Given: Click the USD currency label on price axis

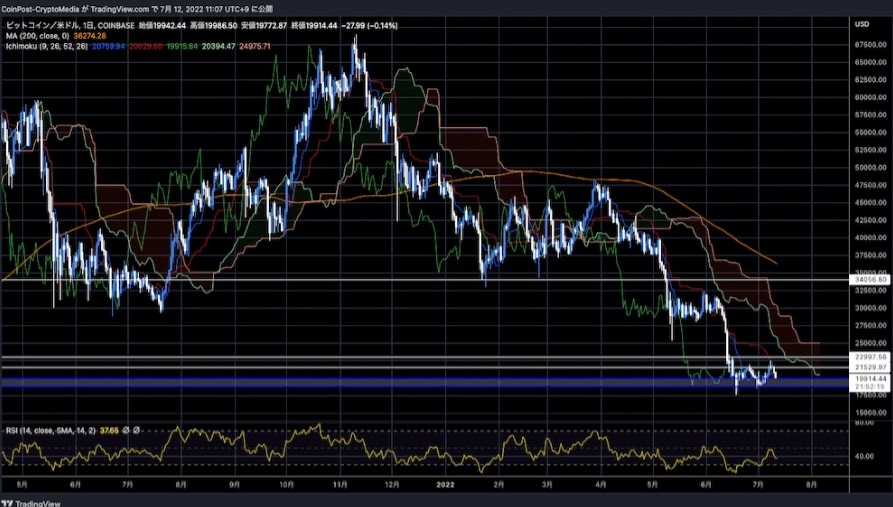Looking at the screenshot, I should tap(862, 24).
